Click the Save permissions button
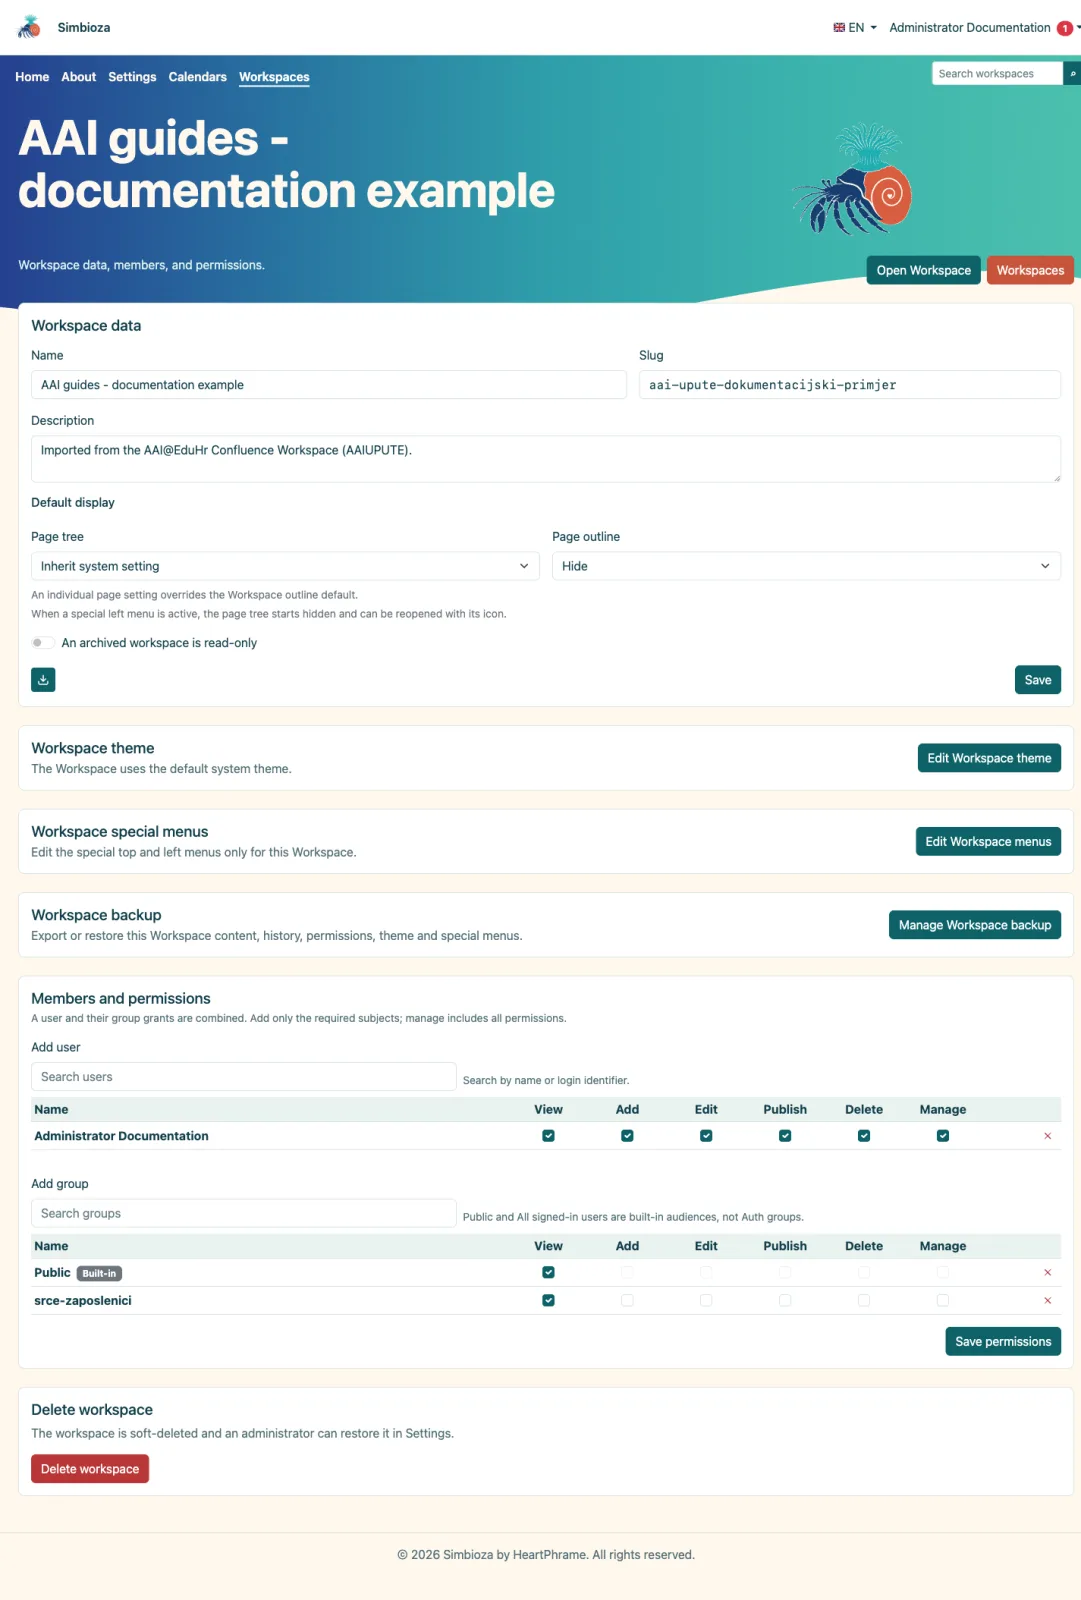Image resolution: width=1081 pixels, height=1600 pixels. pos(1003,1342)
